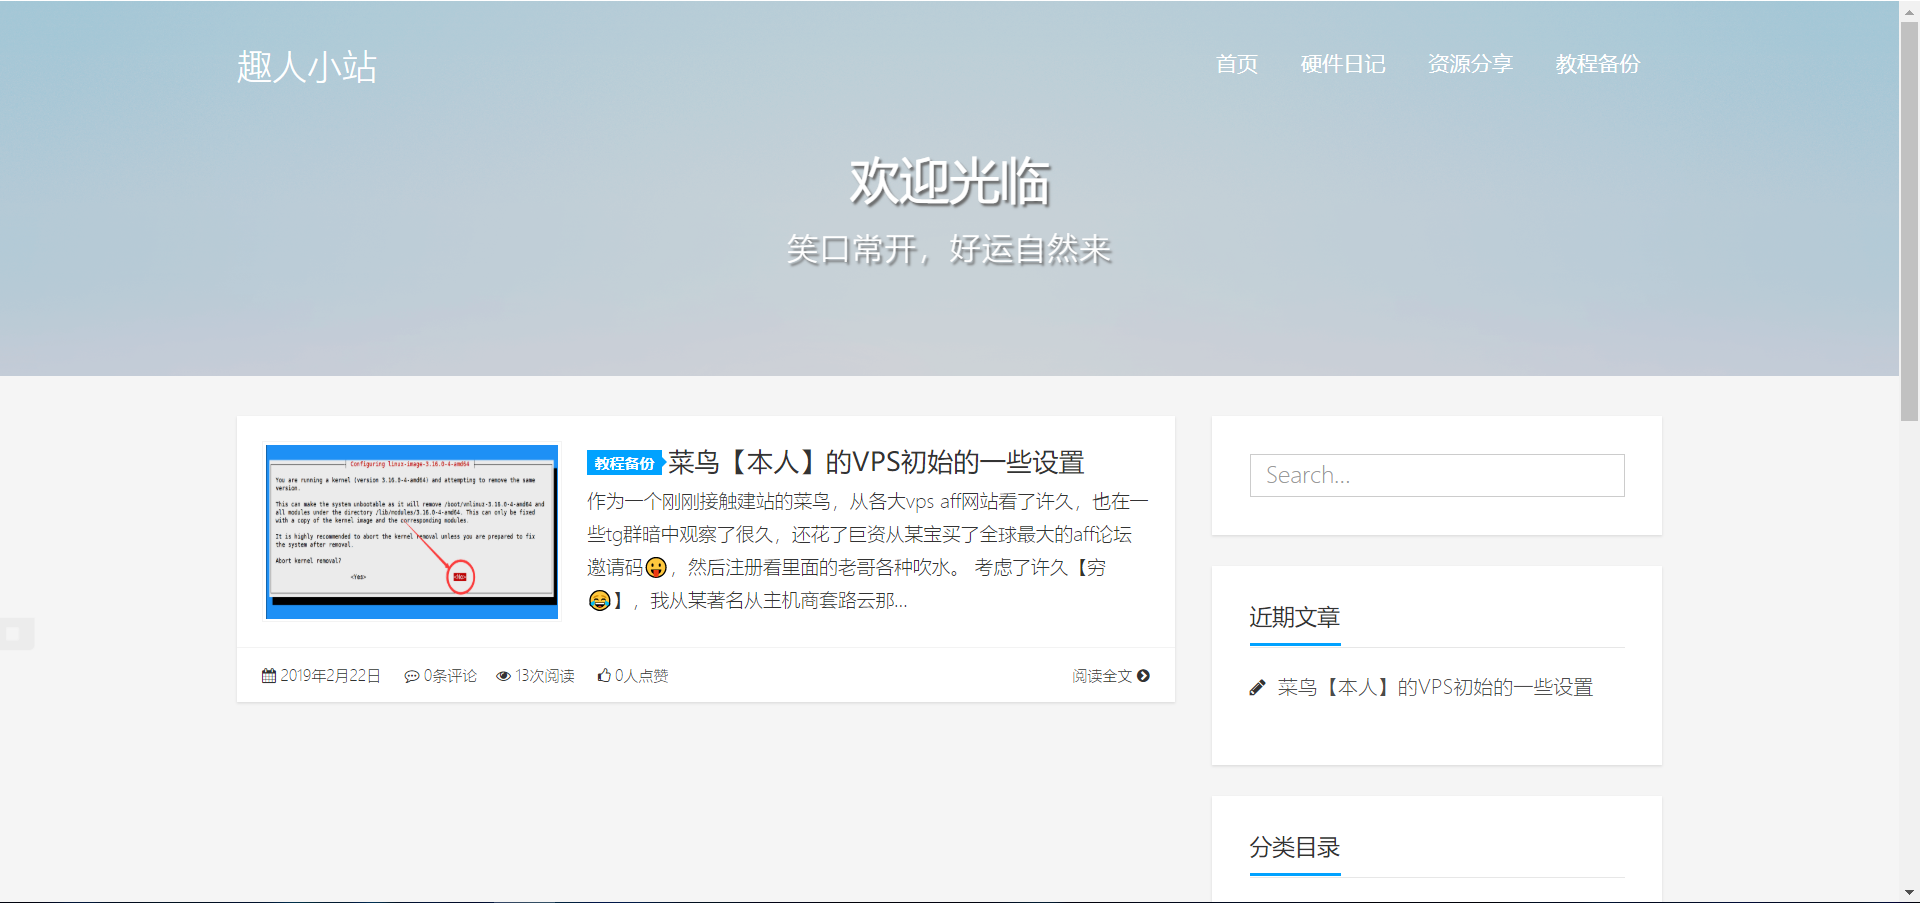Click the calendar icon beside the post date
This screenshot has width=1920, height=903.
pos(269,676)
